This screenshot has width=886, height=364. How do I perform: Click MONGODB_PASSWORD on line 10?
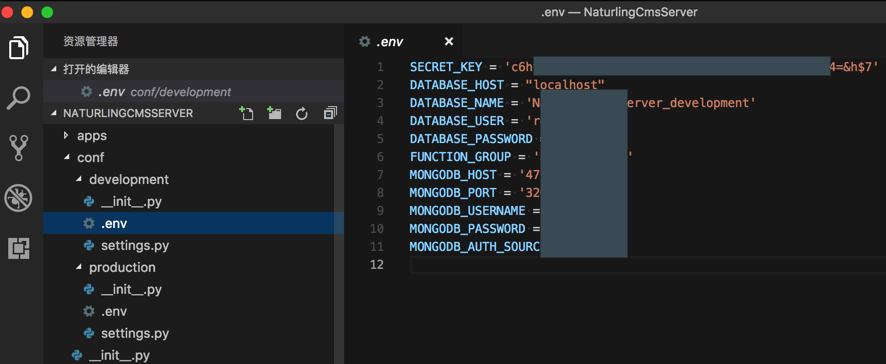pos(467,228)
